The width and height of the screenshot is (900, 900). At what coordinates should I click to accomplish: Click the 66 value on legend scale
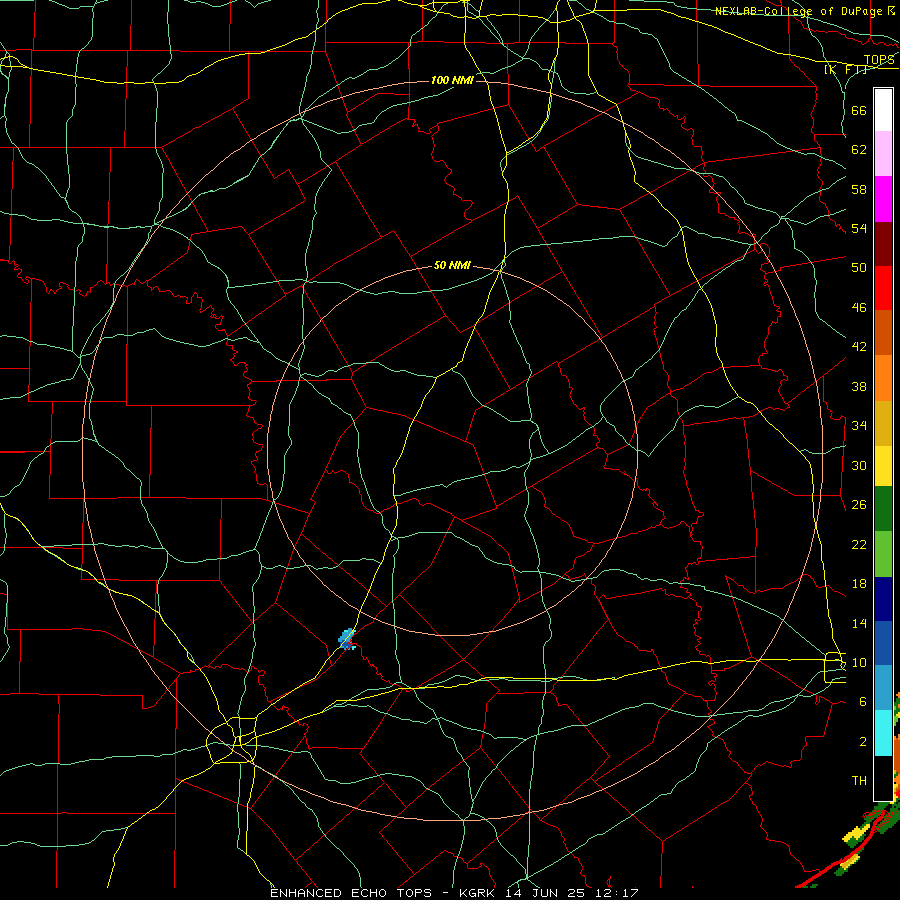[859, 110]
